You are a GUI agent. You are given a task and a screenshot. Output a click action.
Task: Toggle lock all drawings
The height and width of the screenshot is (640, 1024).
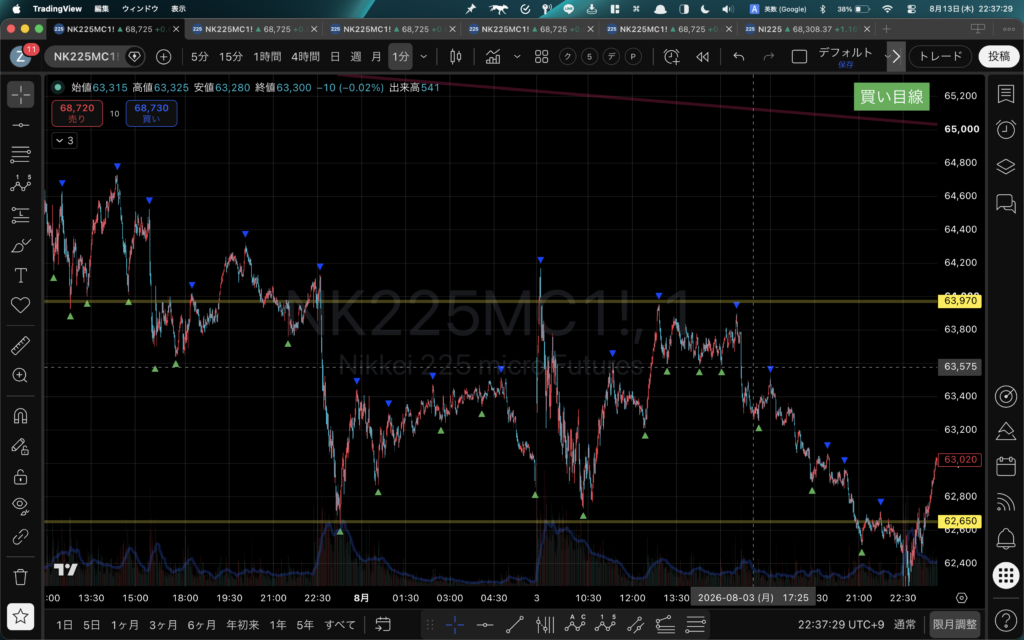(x=20, y=477)
